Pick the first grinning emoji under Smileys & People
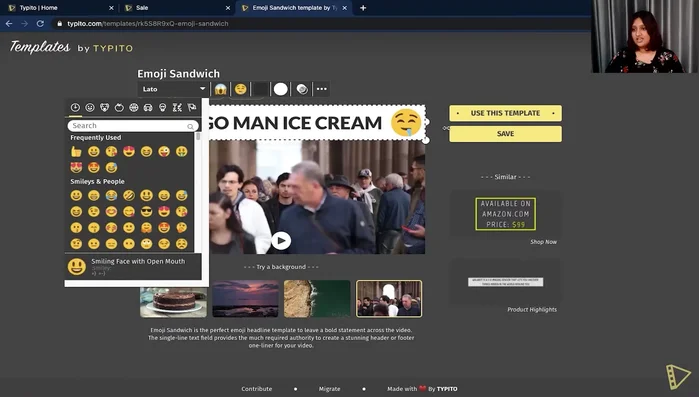The height and width of the screenshot is (397, 699). coord(76,195)
